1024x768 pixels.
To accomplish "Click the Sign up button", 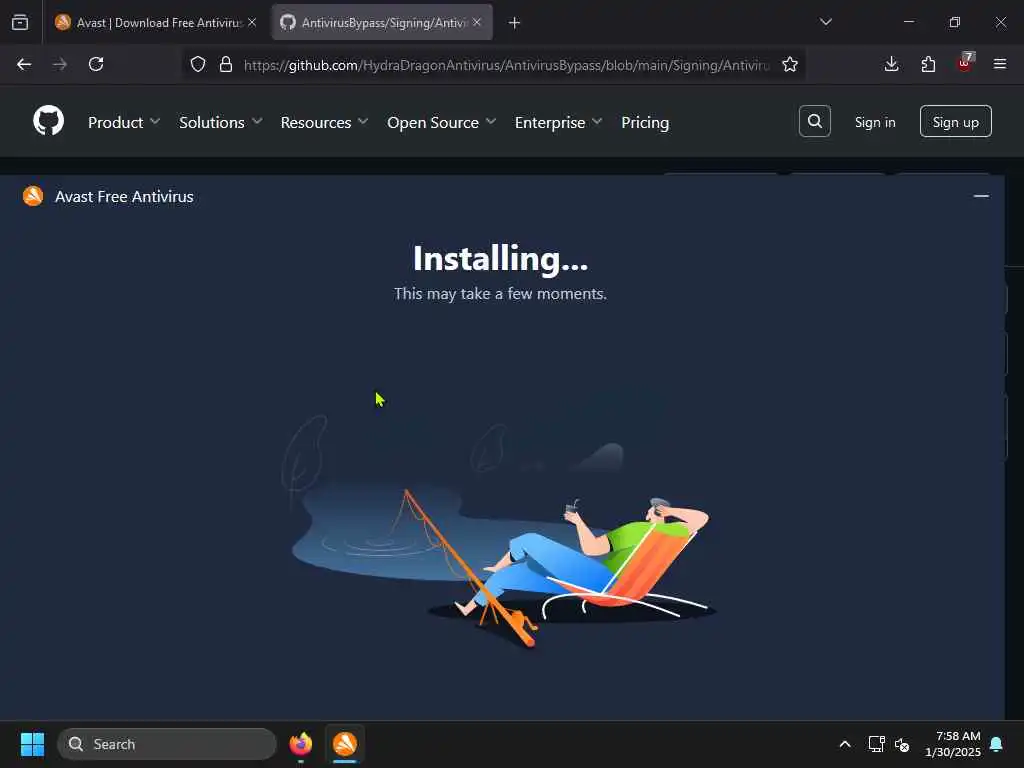I will coord(955,121).
